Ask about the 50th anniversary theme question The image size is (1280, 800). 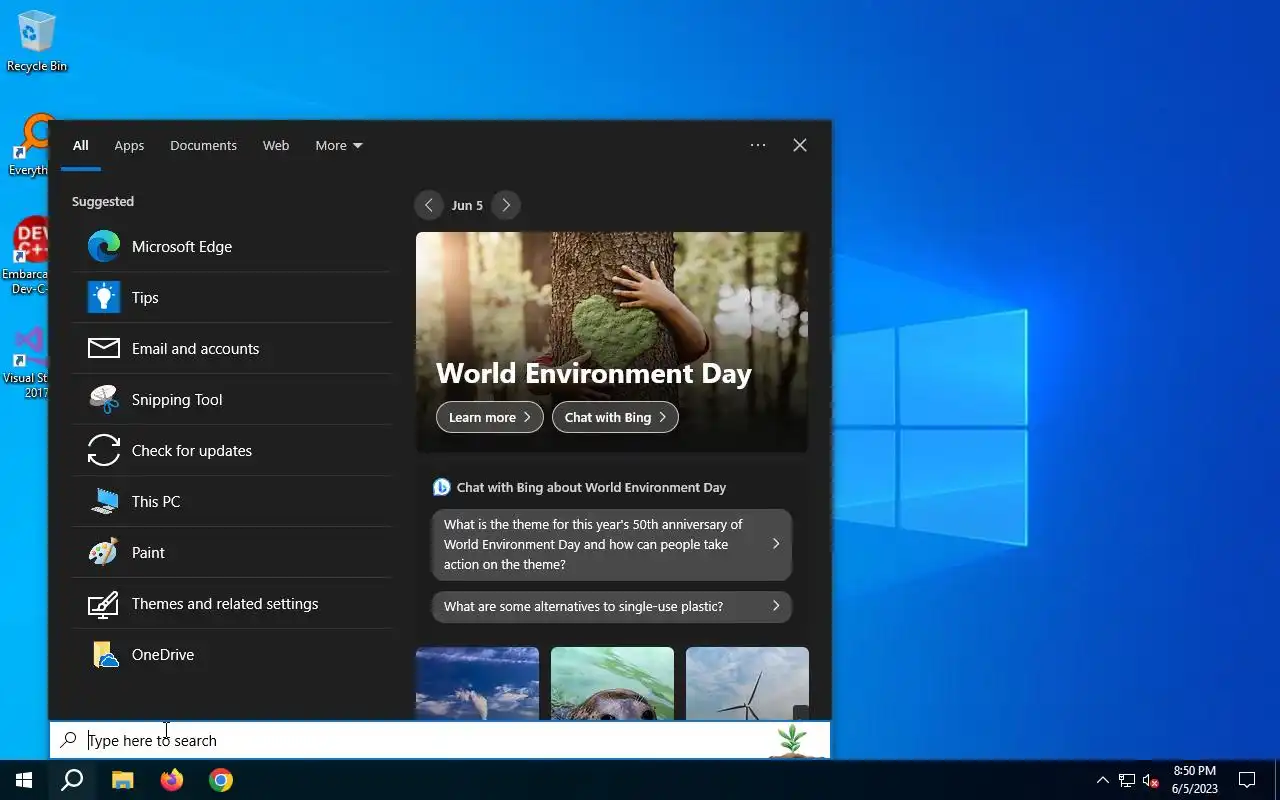coord(612,544)
